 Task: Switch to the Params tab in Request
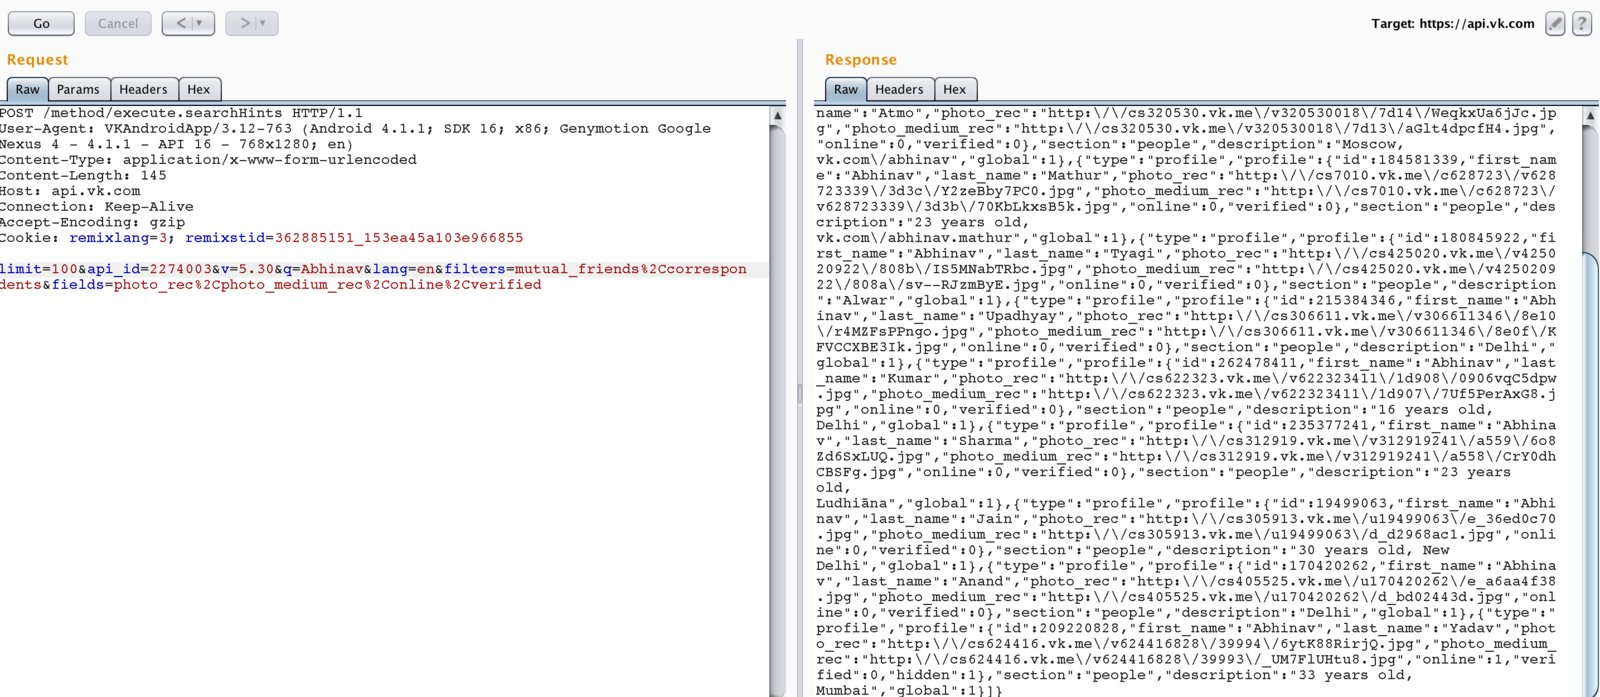[78, 89]
